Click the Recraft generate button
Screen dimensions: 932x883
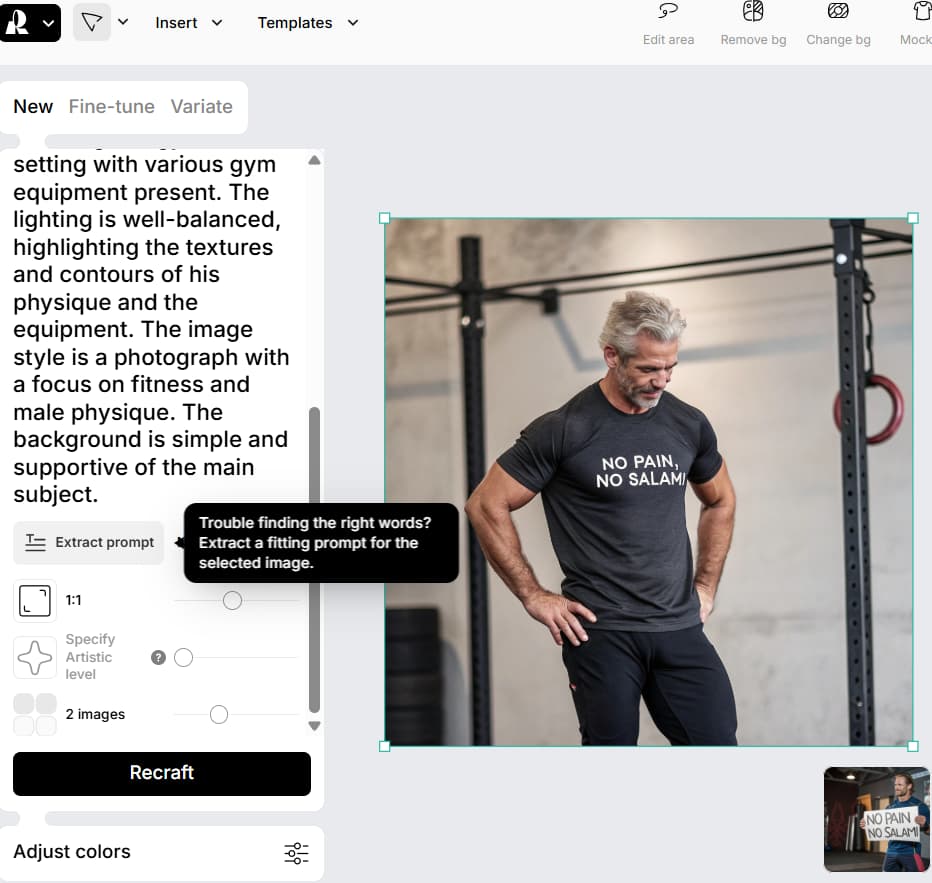pyautogui.click(x=162, y=773)
